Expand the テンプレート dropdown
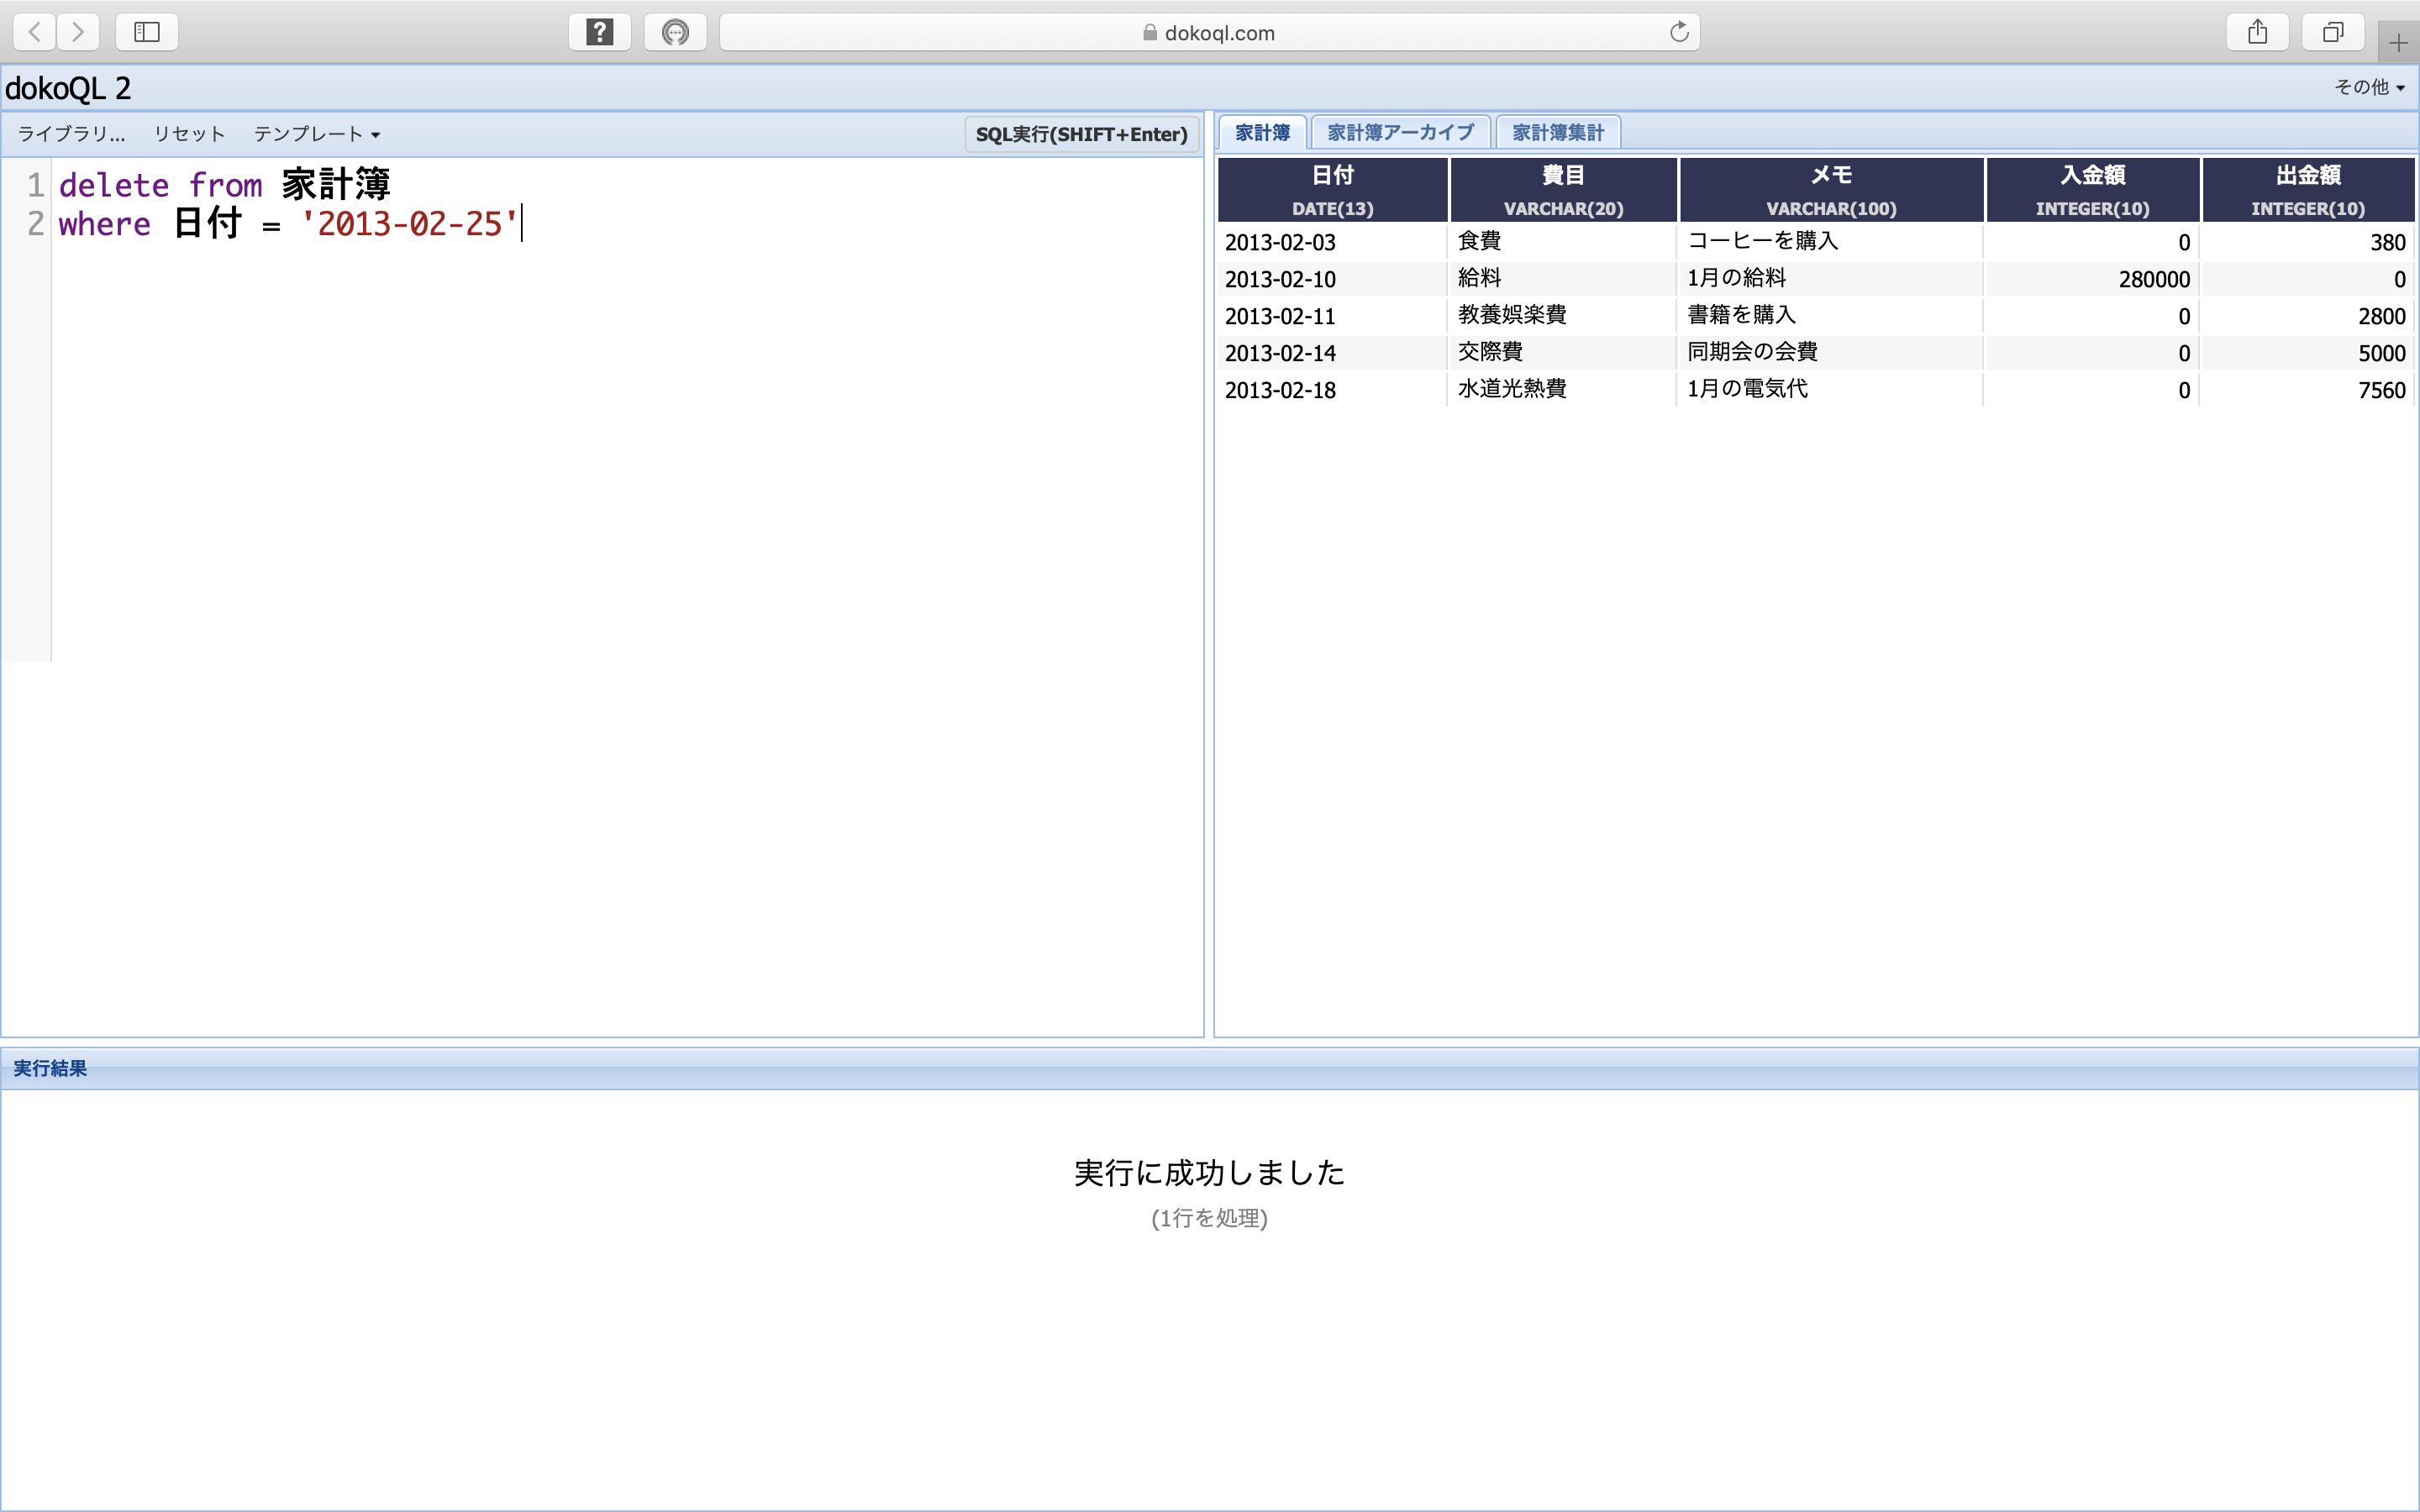 [x=316, y=134]
